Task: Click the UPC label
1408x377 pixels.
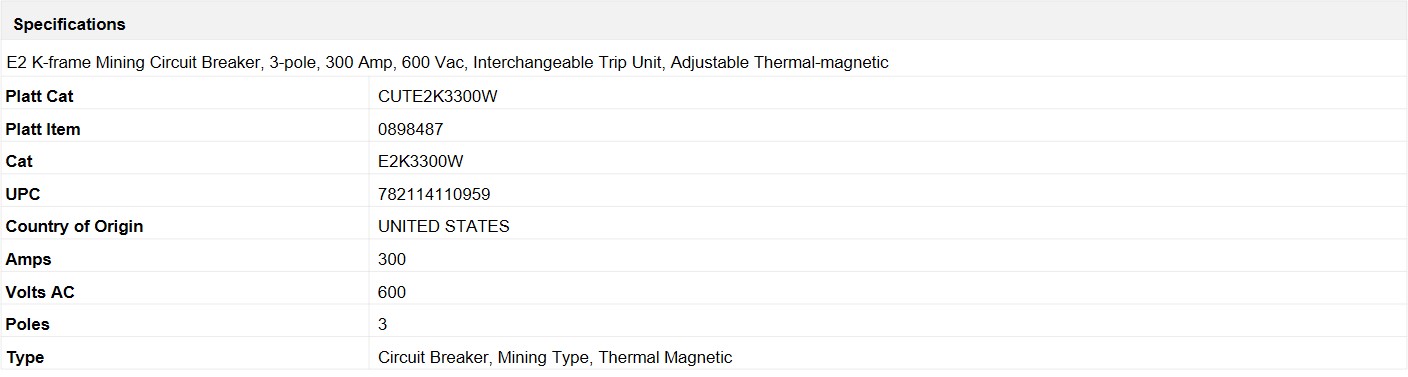Action: point(23,194)
